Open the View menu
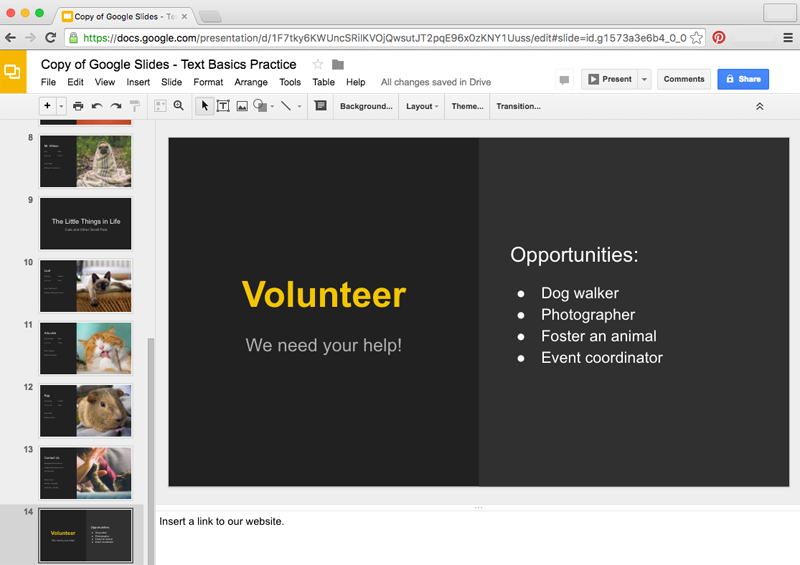Image resolution: width=800 pixels, height=565 pixels. [105, 82]
